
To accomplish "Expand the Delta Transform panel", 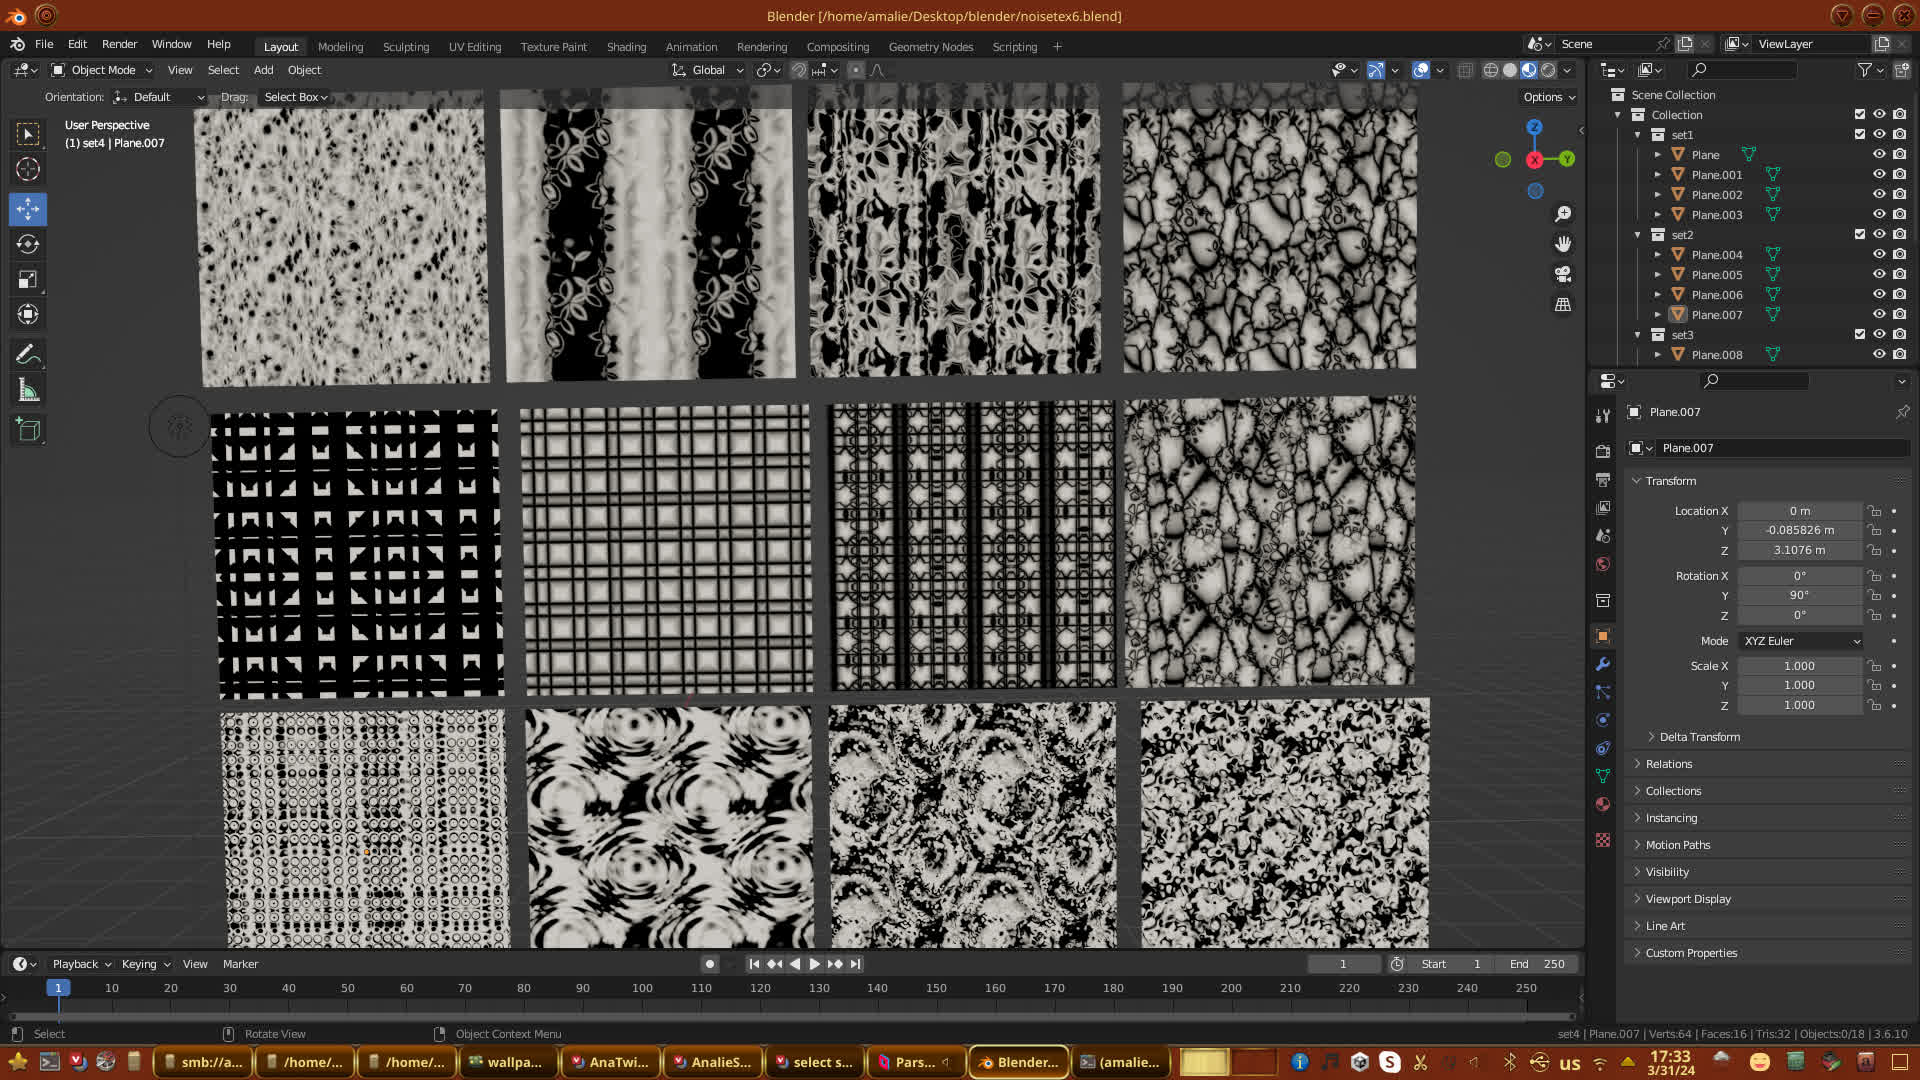I will (x=1699, y=737).
